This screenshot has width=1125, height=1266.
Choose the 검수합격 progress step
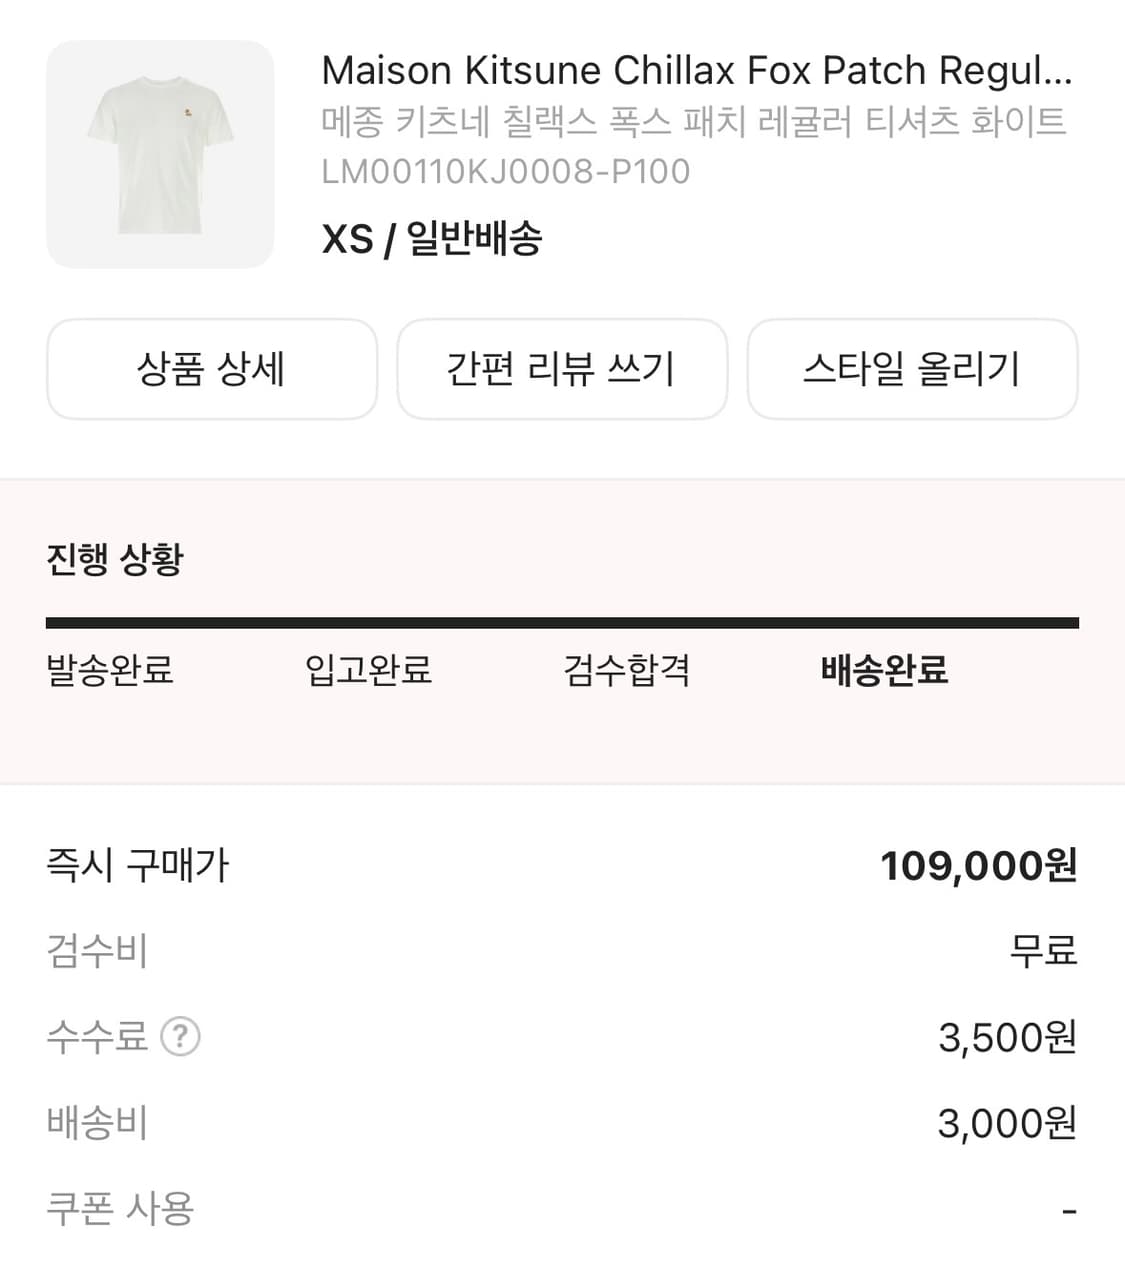627,670
